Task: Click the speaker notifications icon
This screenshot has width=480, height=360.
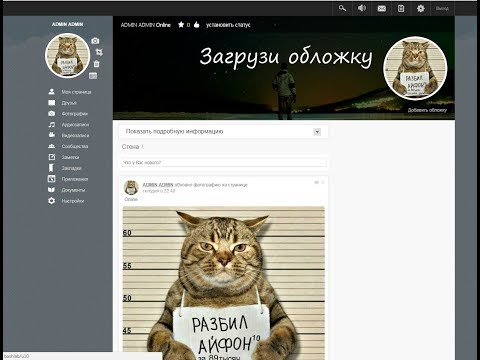Action: (362, 8)
